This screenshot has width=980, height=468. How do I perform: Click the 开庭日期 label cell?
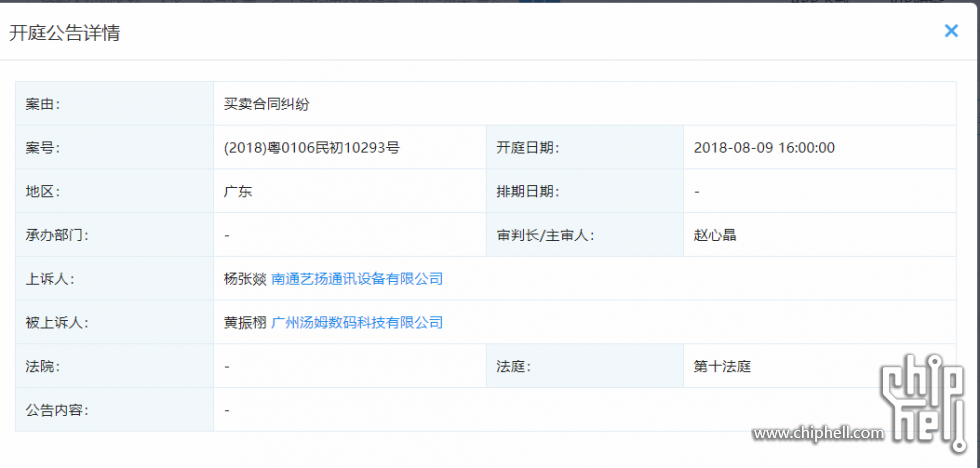click(x=585, y=147)
